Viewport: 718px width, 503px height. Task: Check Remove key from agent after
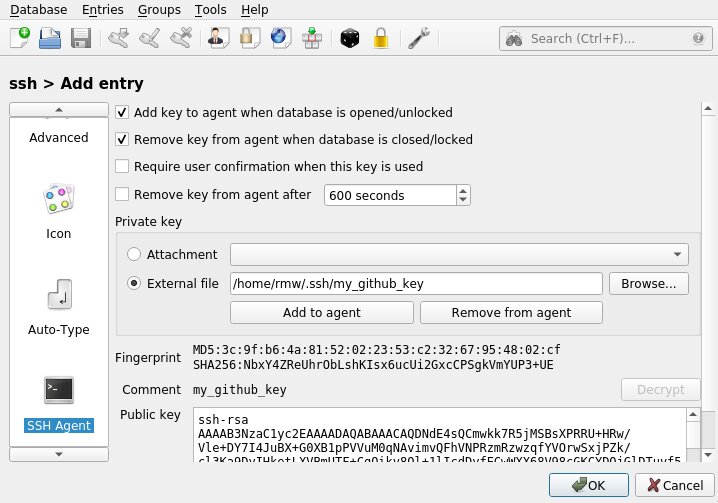click(x=122, y=194)
